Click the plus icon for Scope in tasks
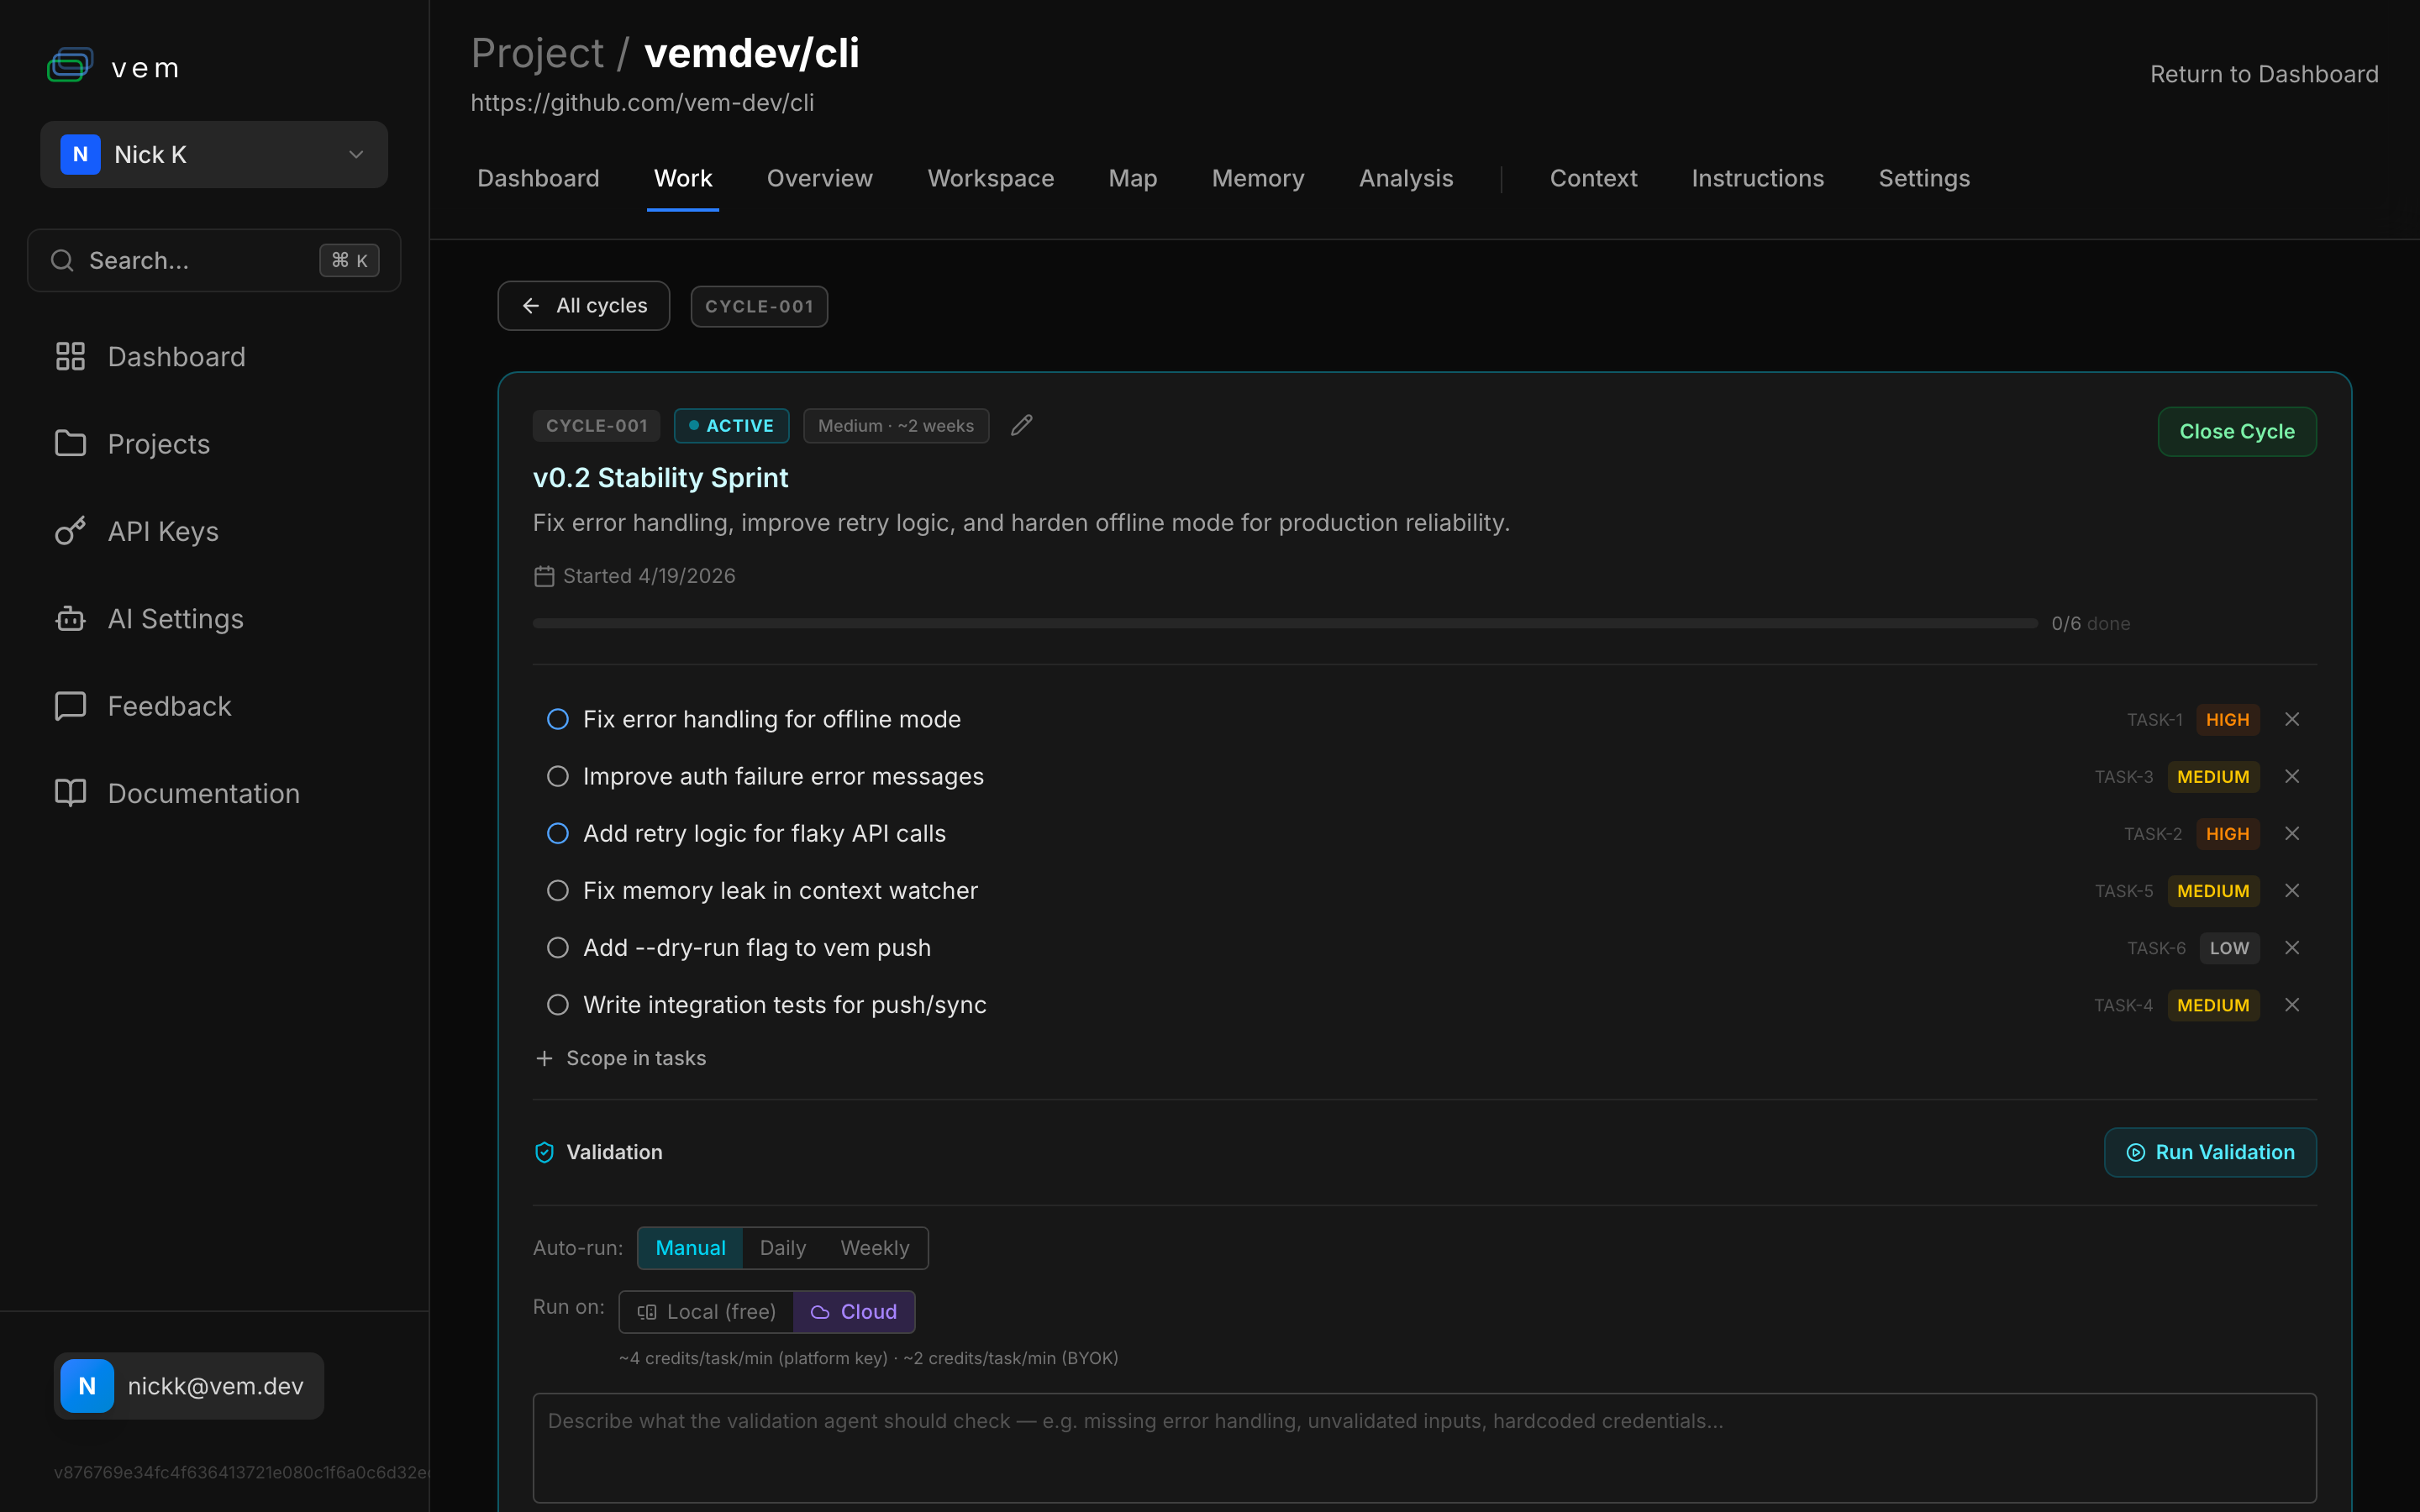Image resolution: width=2420 pixels, height=1512 pixels. click(544, 1058)
